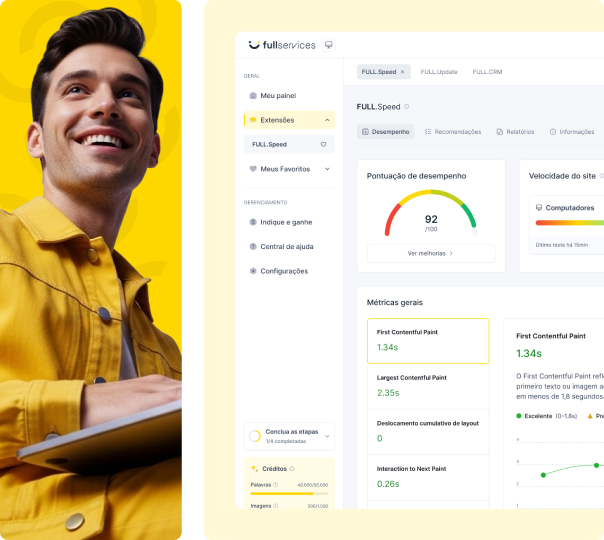Click the fullservices logo
This screenshot has width=604, height=540.
point(281,45)
